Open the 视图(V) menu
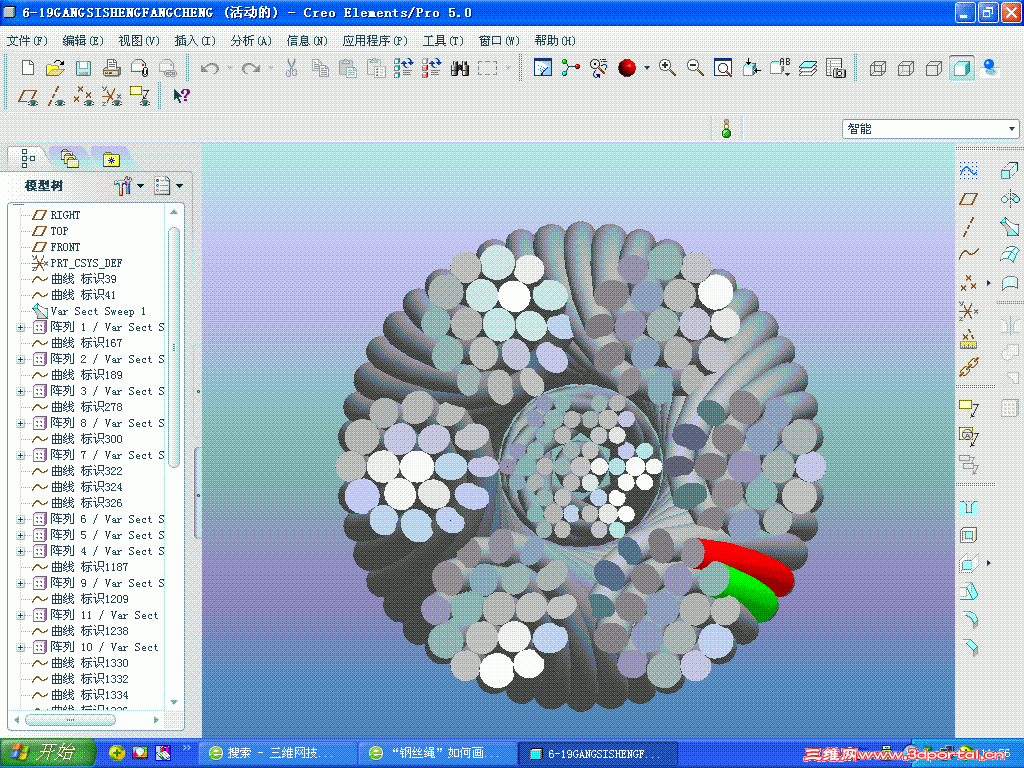Screen dimensions: 1024x768 click(x=139, y=40)
